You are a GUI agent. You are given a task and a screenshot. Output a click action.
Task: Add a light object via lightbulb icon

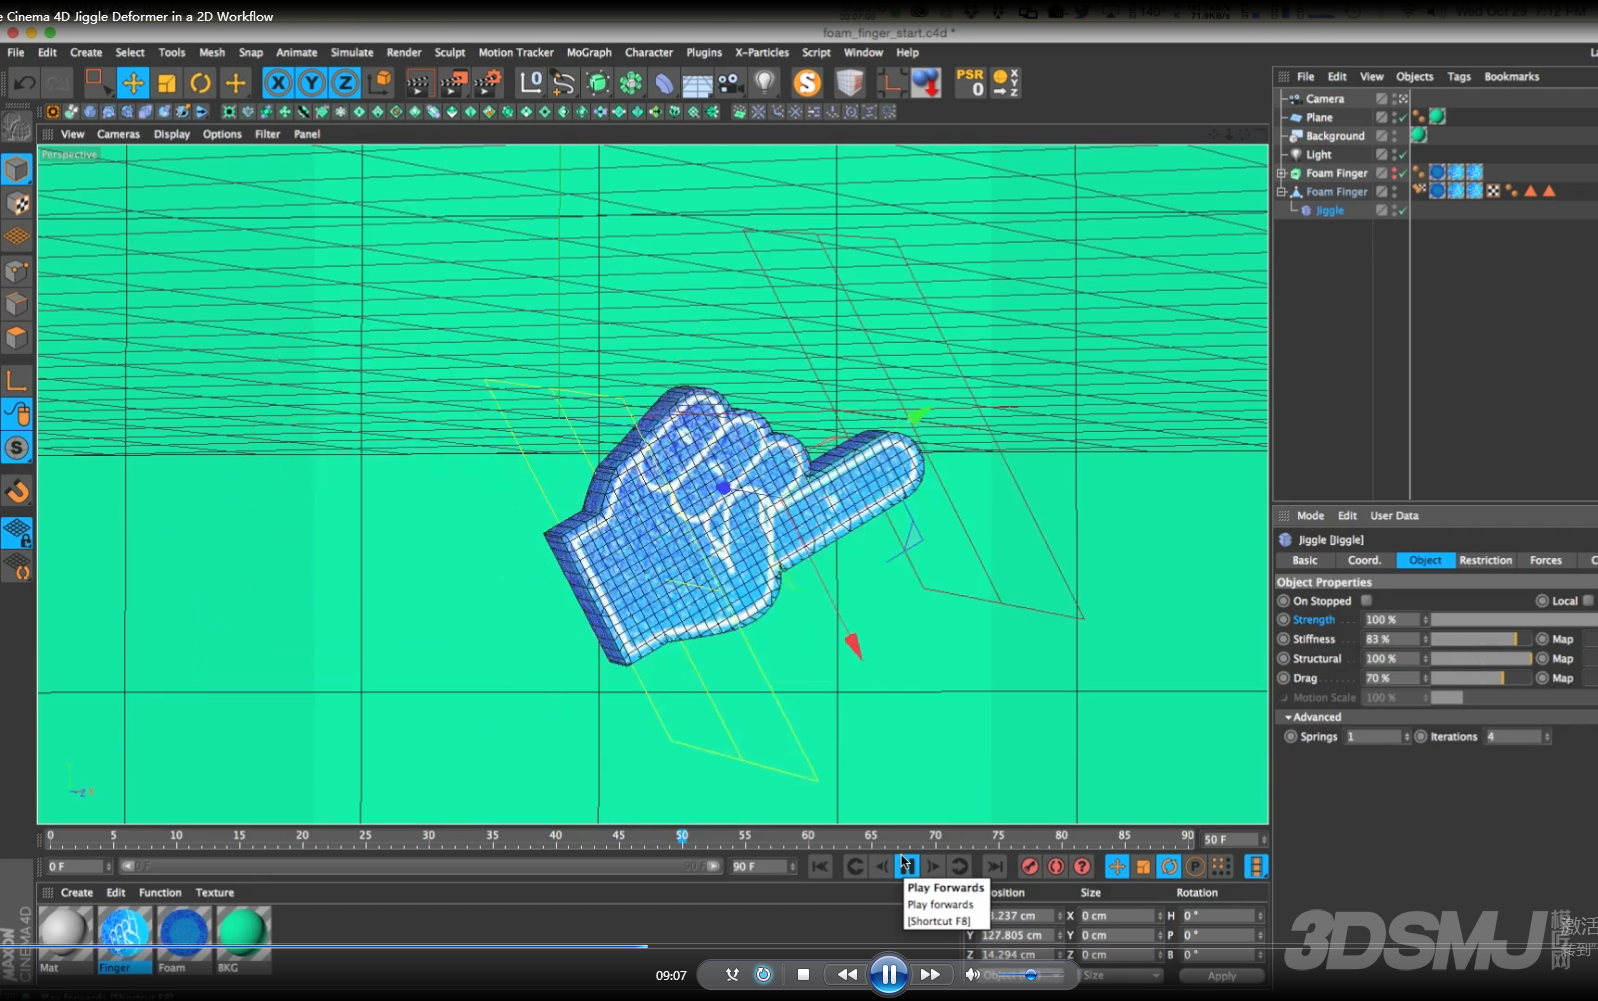(x=765, y=83)
